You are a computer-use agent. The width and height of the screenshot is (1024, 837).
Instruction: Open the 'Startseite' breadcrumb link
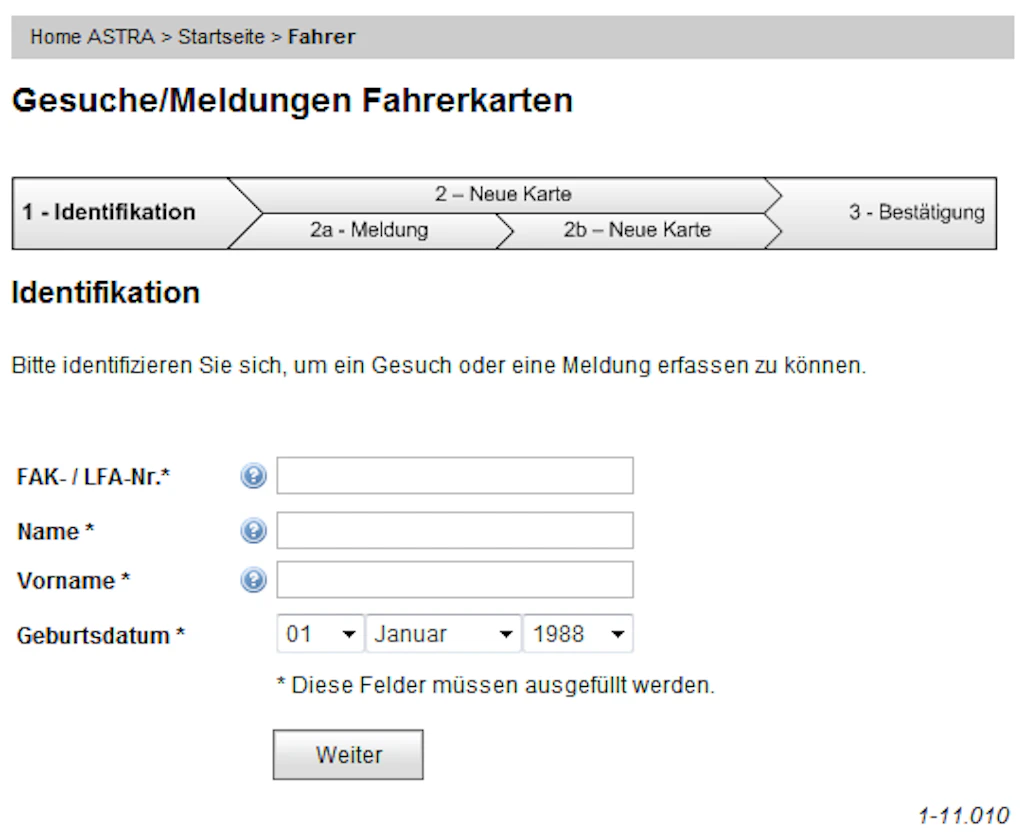click(x=221, y=38)
